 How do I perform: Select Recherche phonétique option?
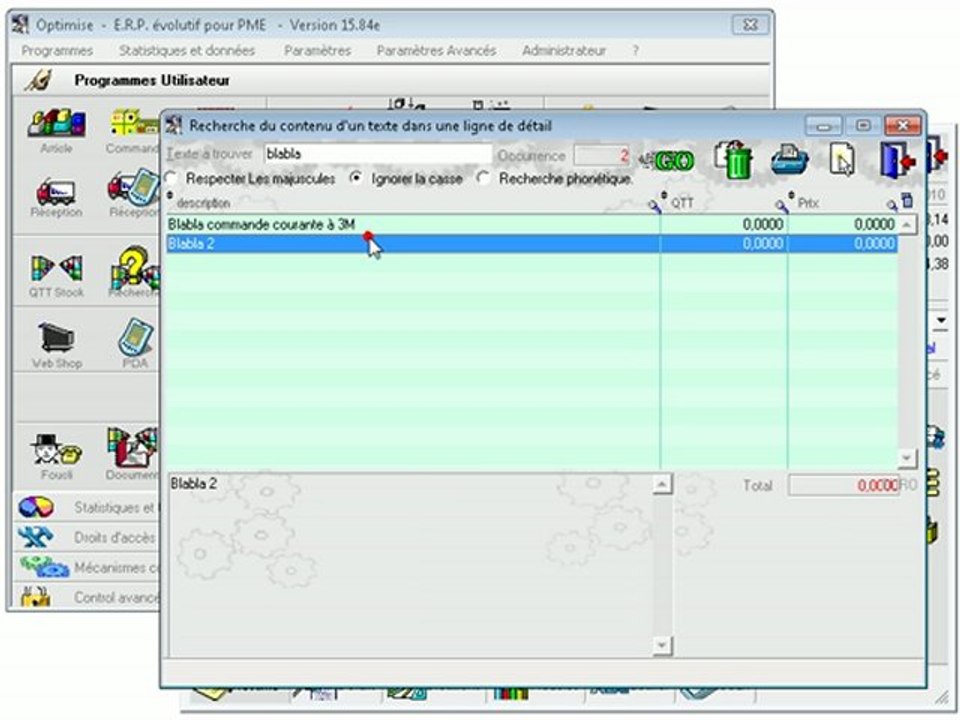tap(484, 178)
